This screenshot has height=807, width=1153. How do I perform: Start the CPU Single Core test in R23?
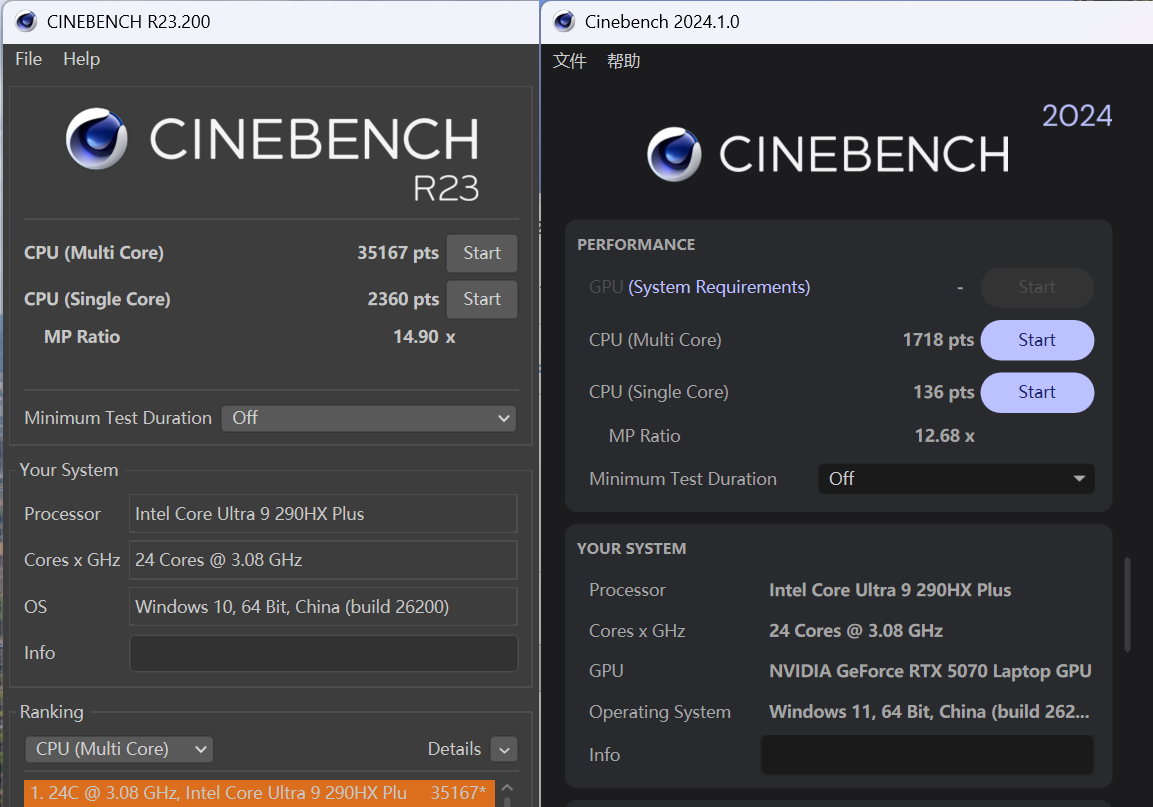click(x=482, y=299)
